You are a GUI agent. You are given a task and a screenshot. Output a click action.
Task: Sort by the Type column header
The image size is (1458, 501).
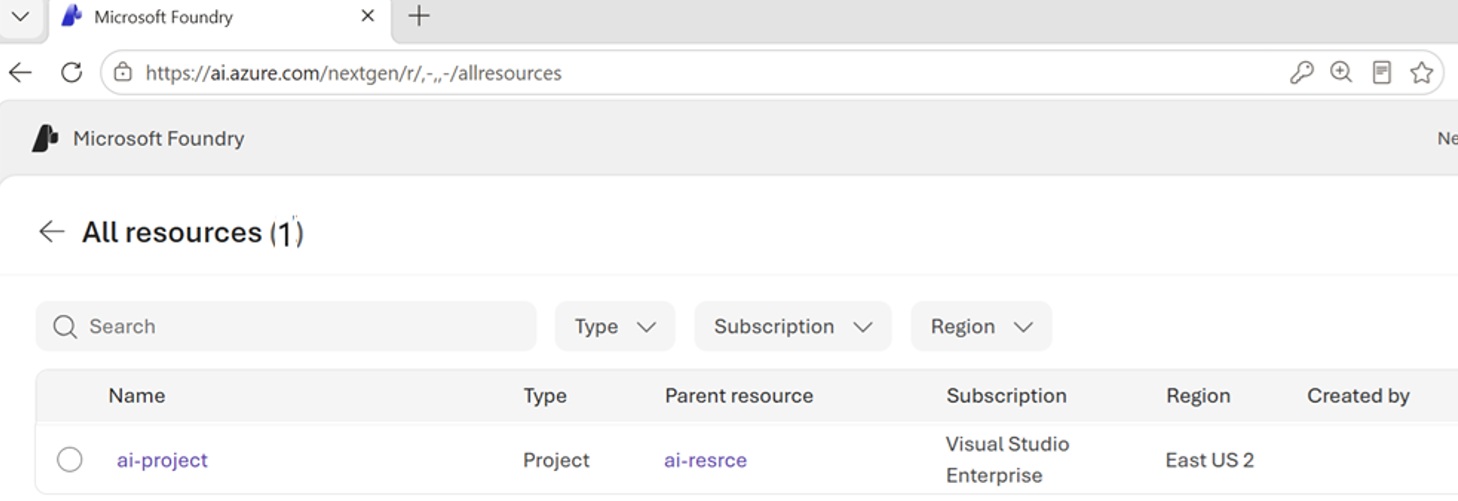(545, 396)
